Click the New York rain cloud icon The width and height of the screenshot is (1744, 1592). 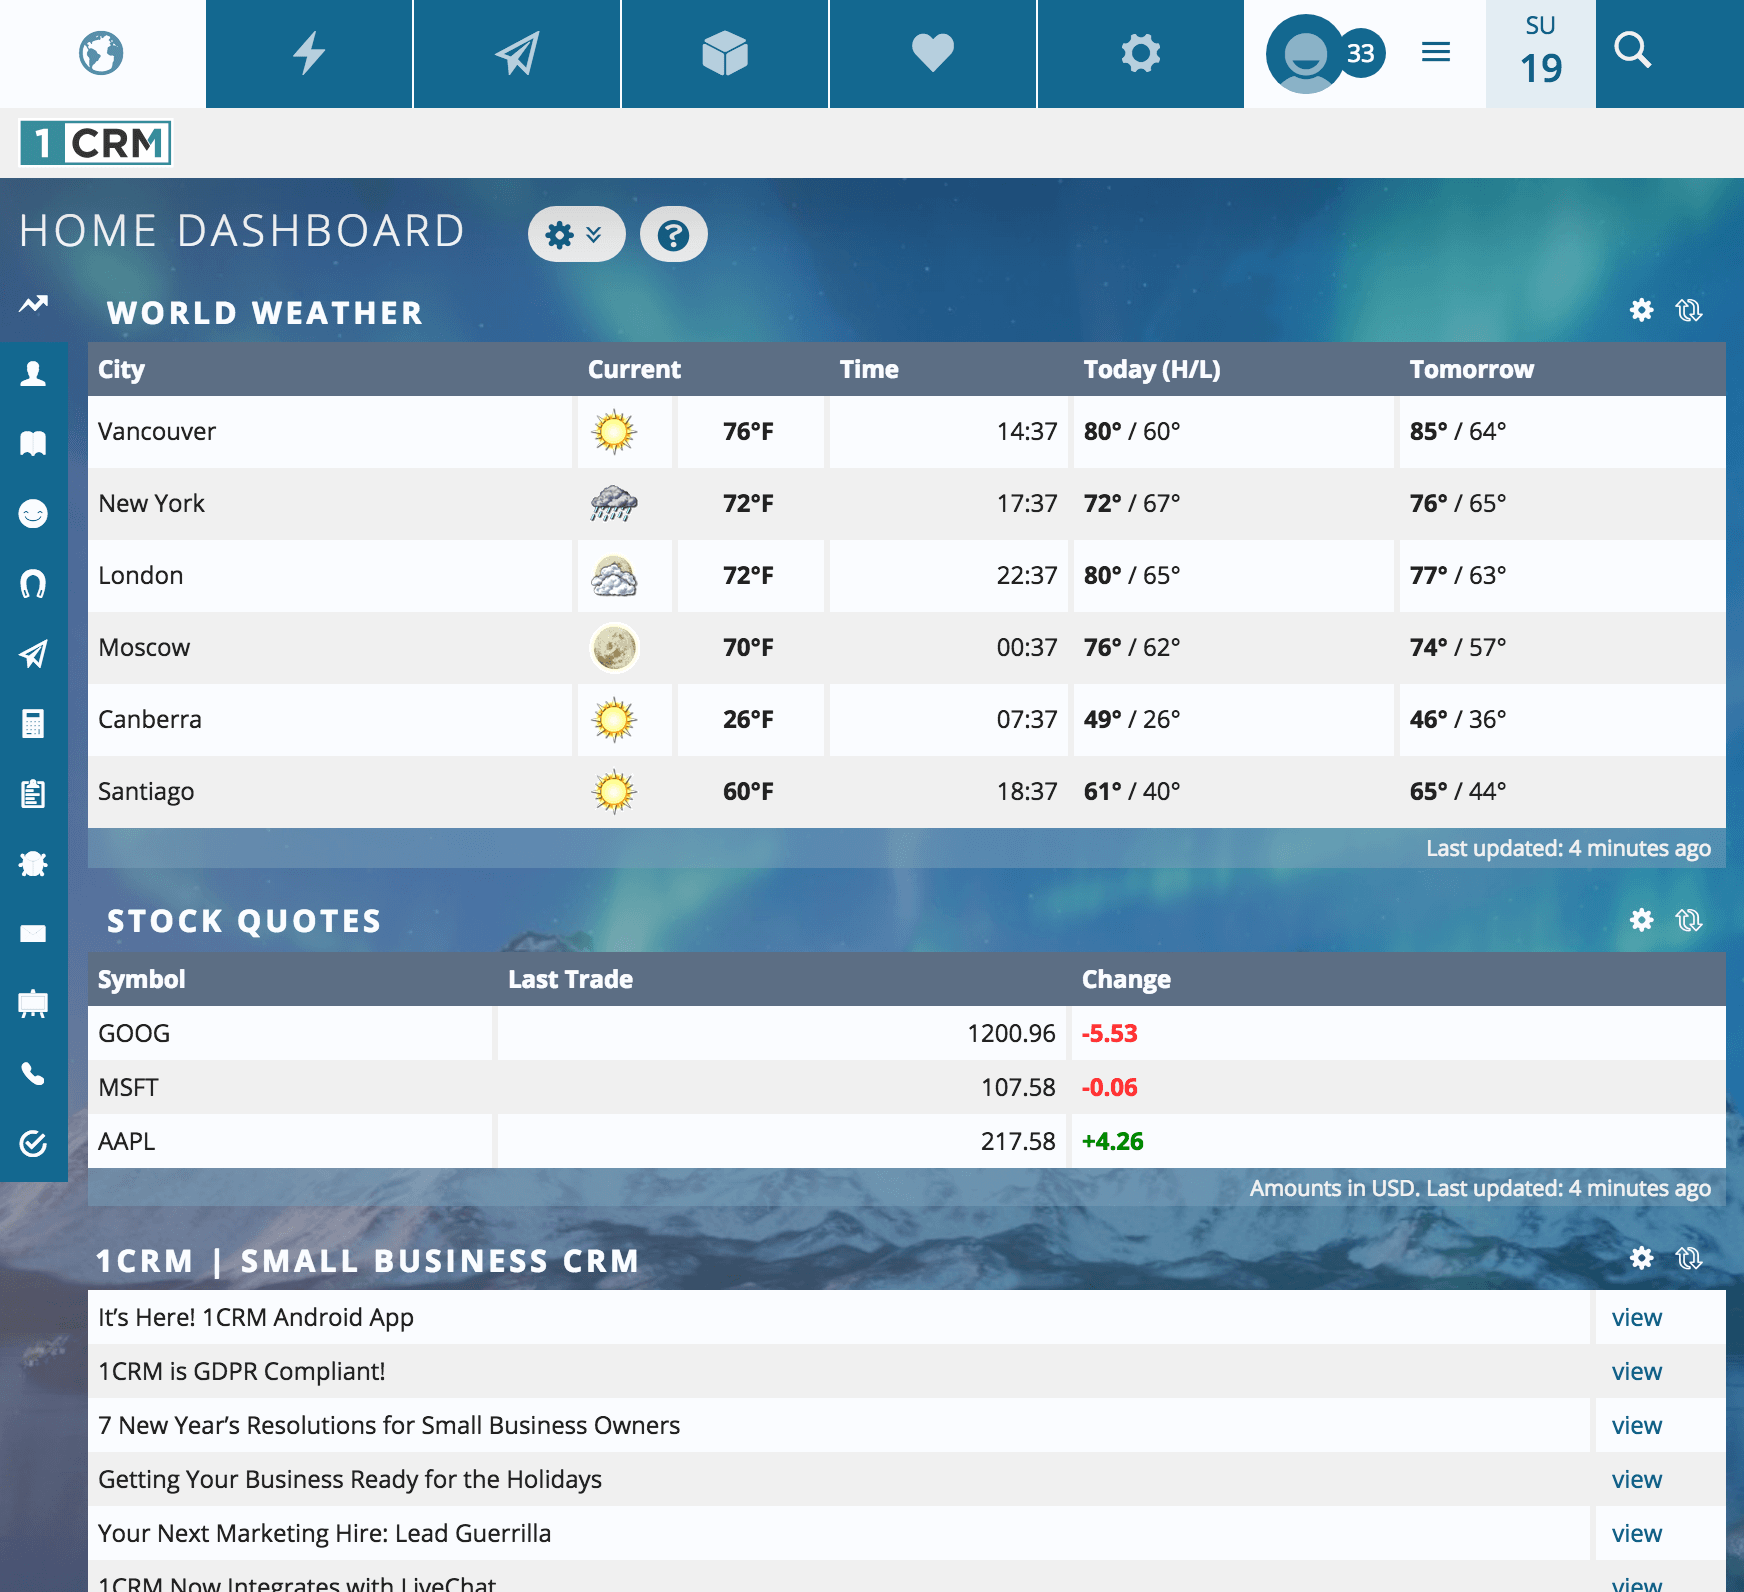(614, 504)
